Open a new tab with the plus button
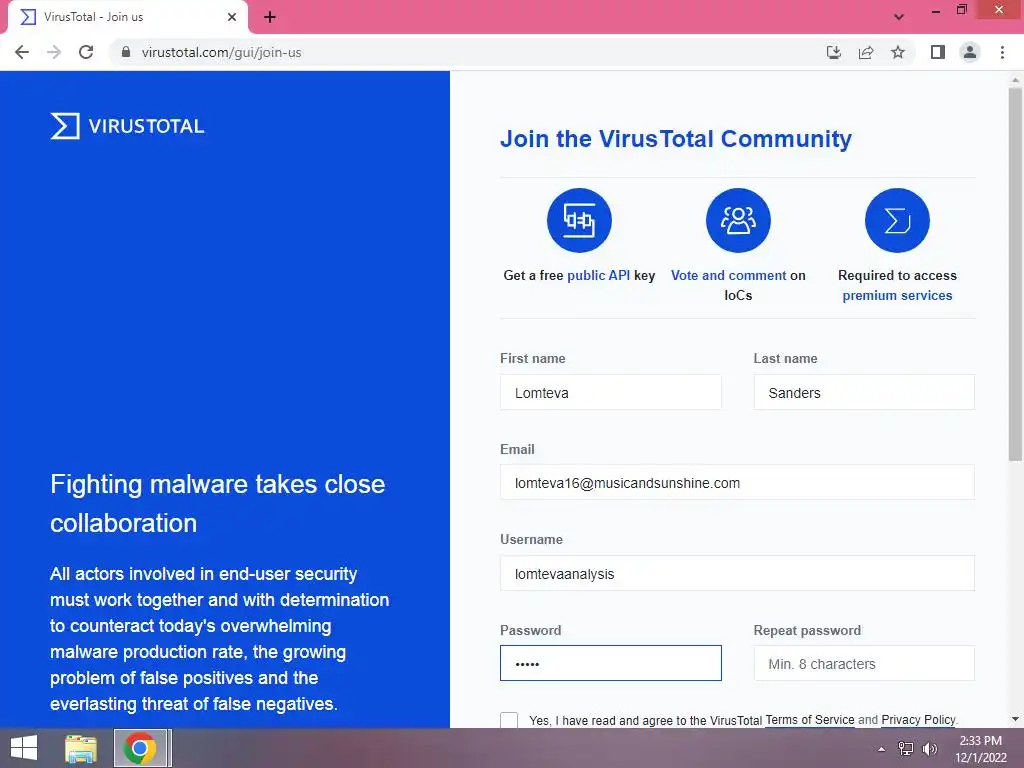The height and width of the screenshot is (768, 1024). click(x=270, y=17)
